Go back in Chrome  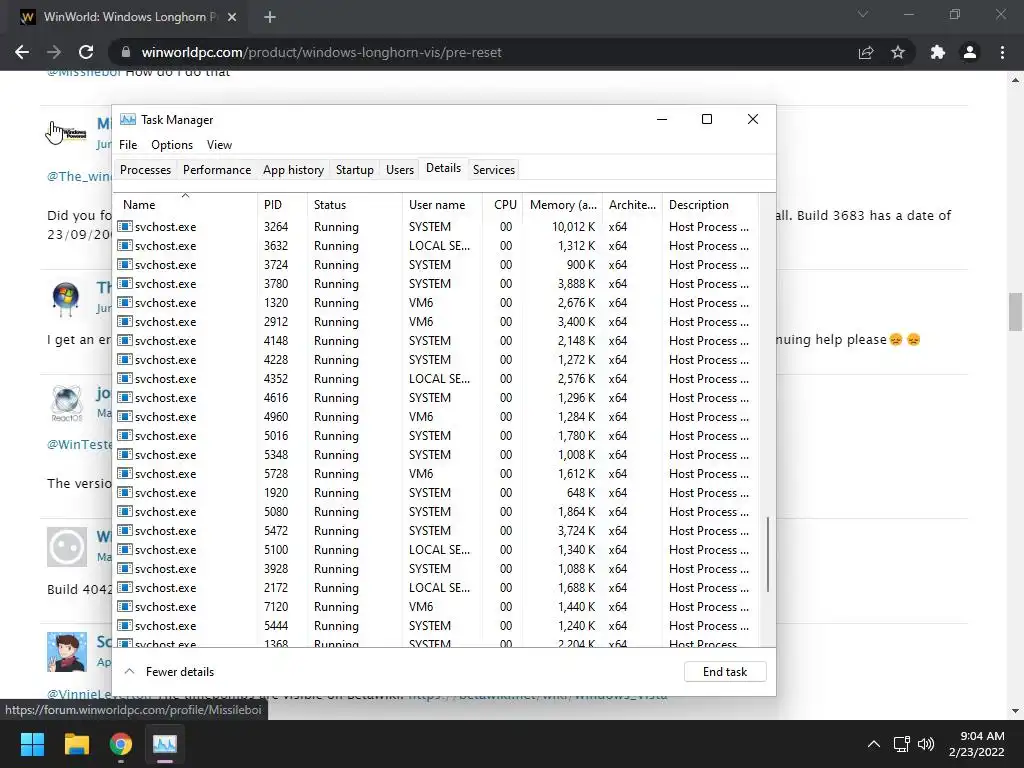coord(22,52)
